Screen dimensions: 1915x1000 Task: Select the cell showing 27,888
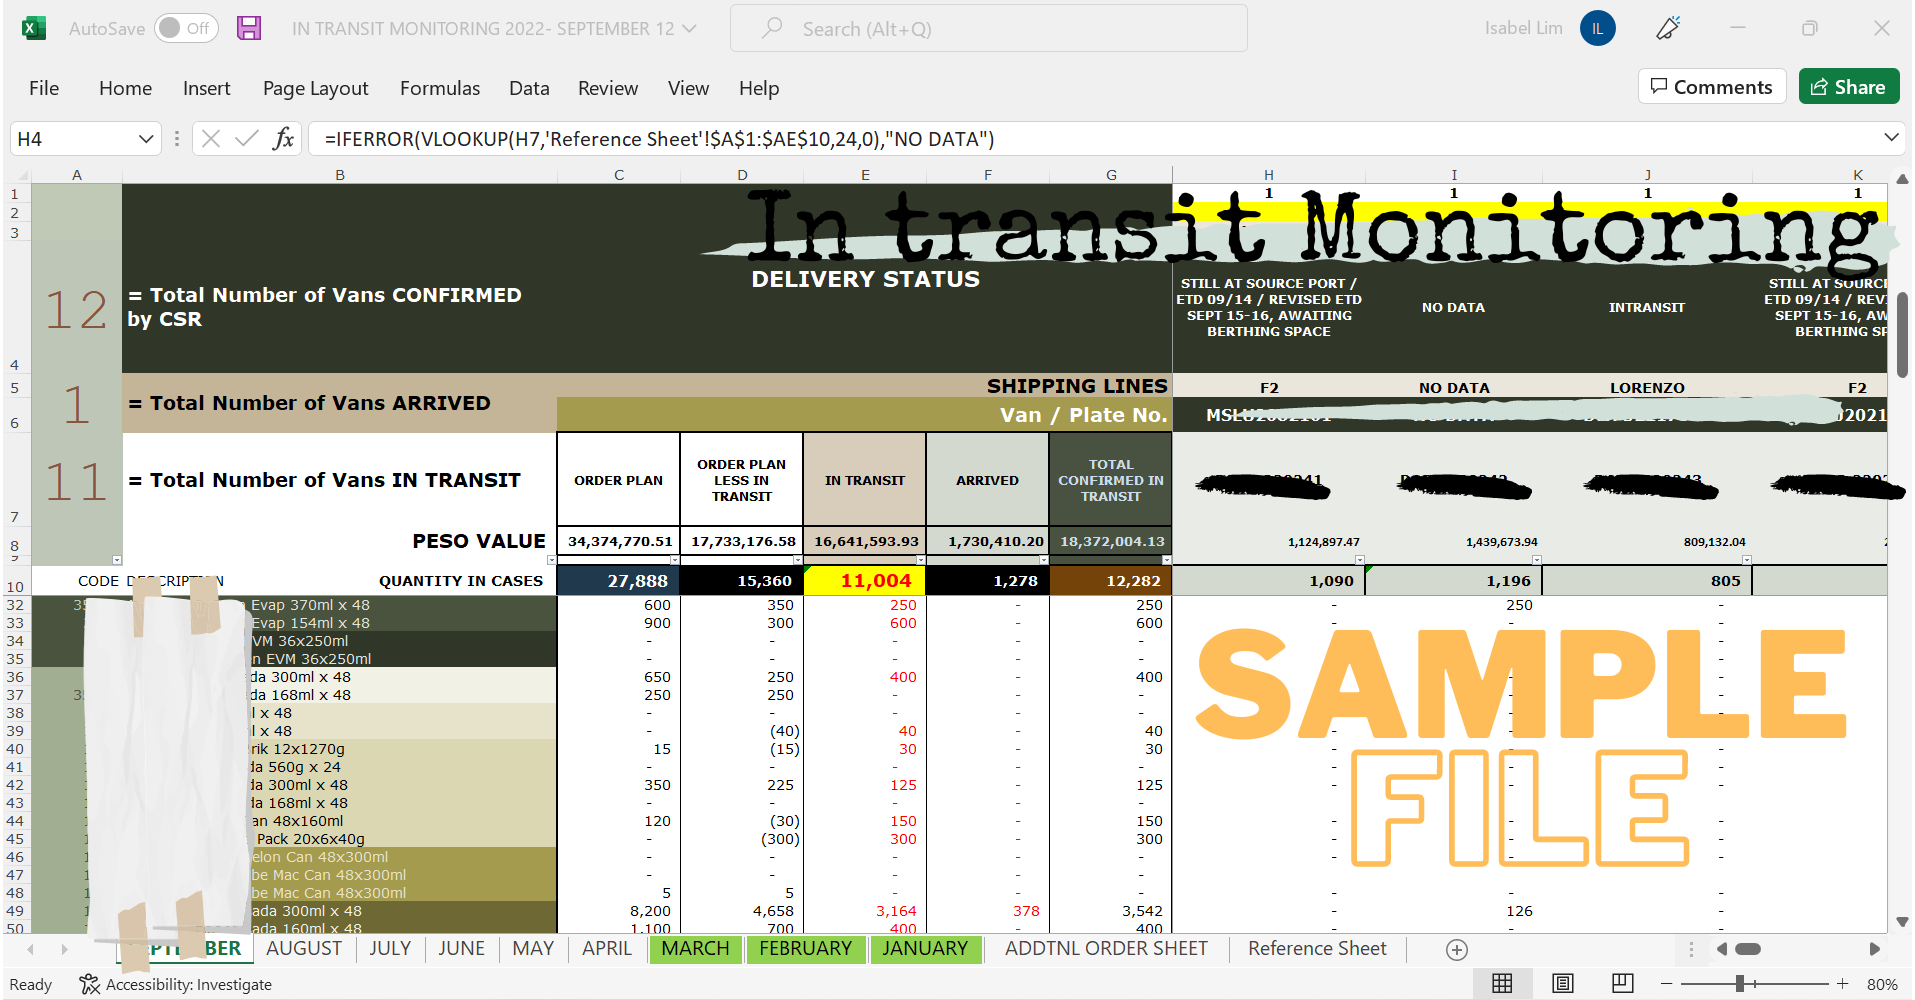tap(619, 581)
